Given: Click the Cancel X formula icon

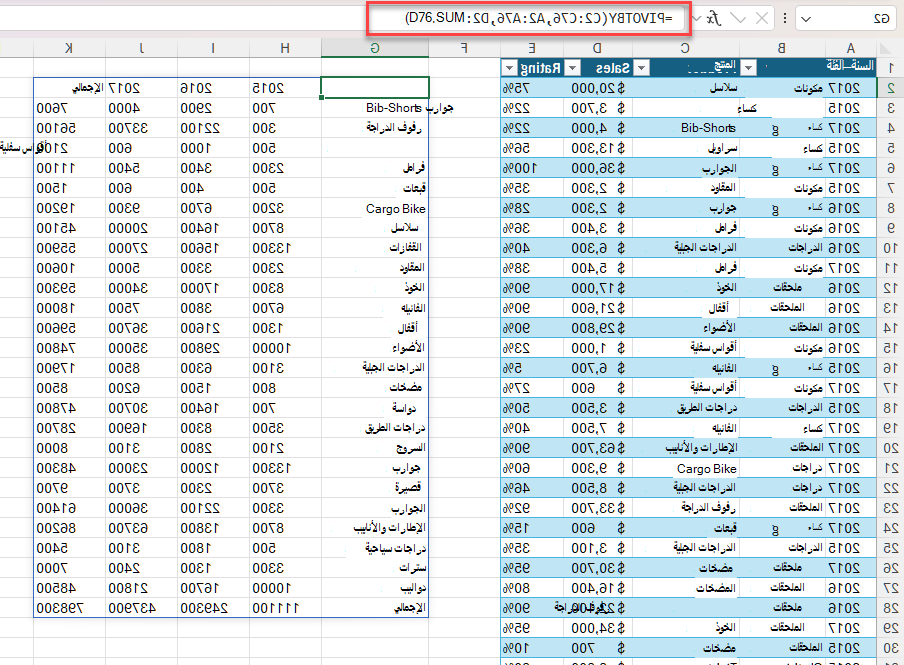Looking at the screenshot, I should pos(762,18).
